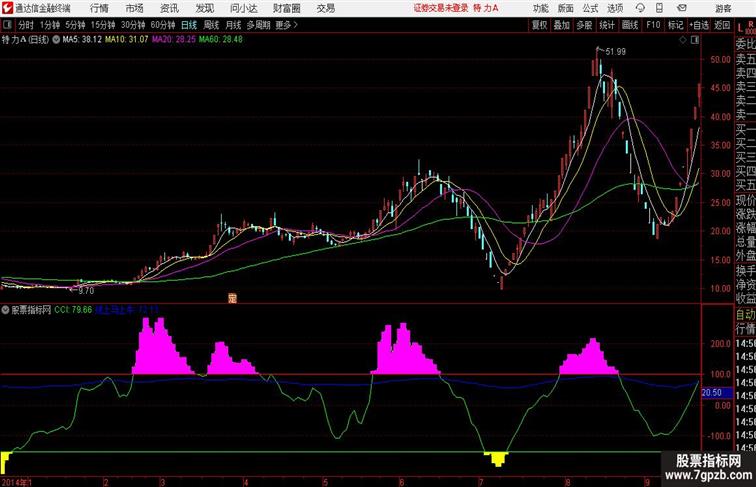Open the mobile phone icon
756x487 pixels.
coord(659,8)
